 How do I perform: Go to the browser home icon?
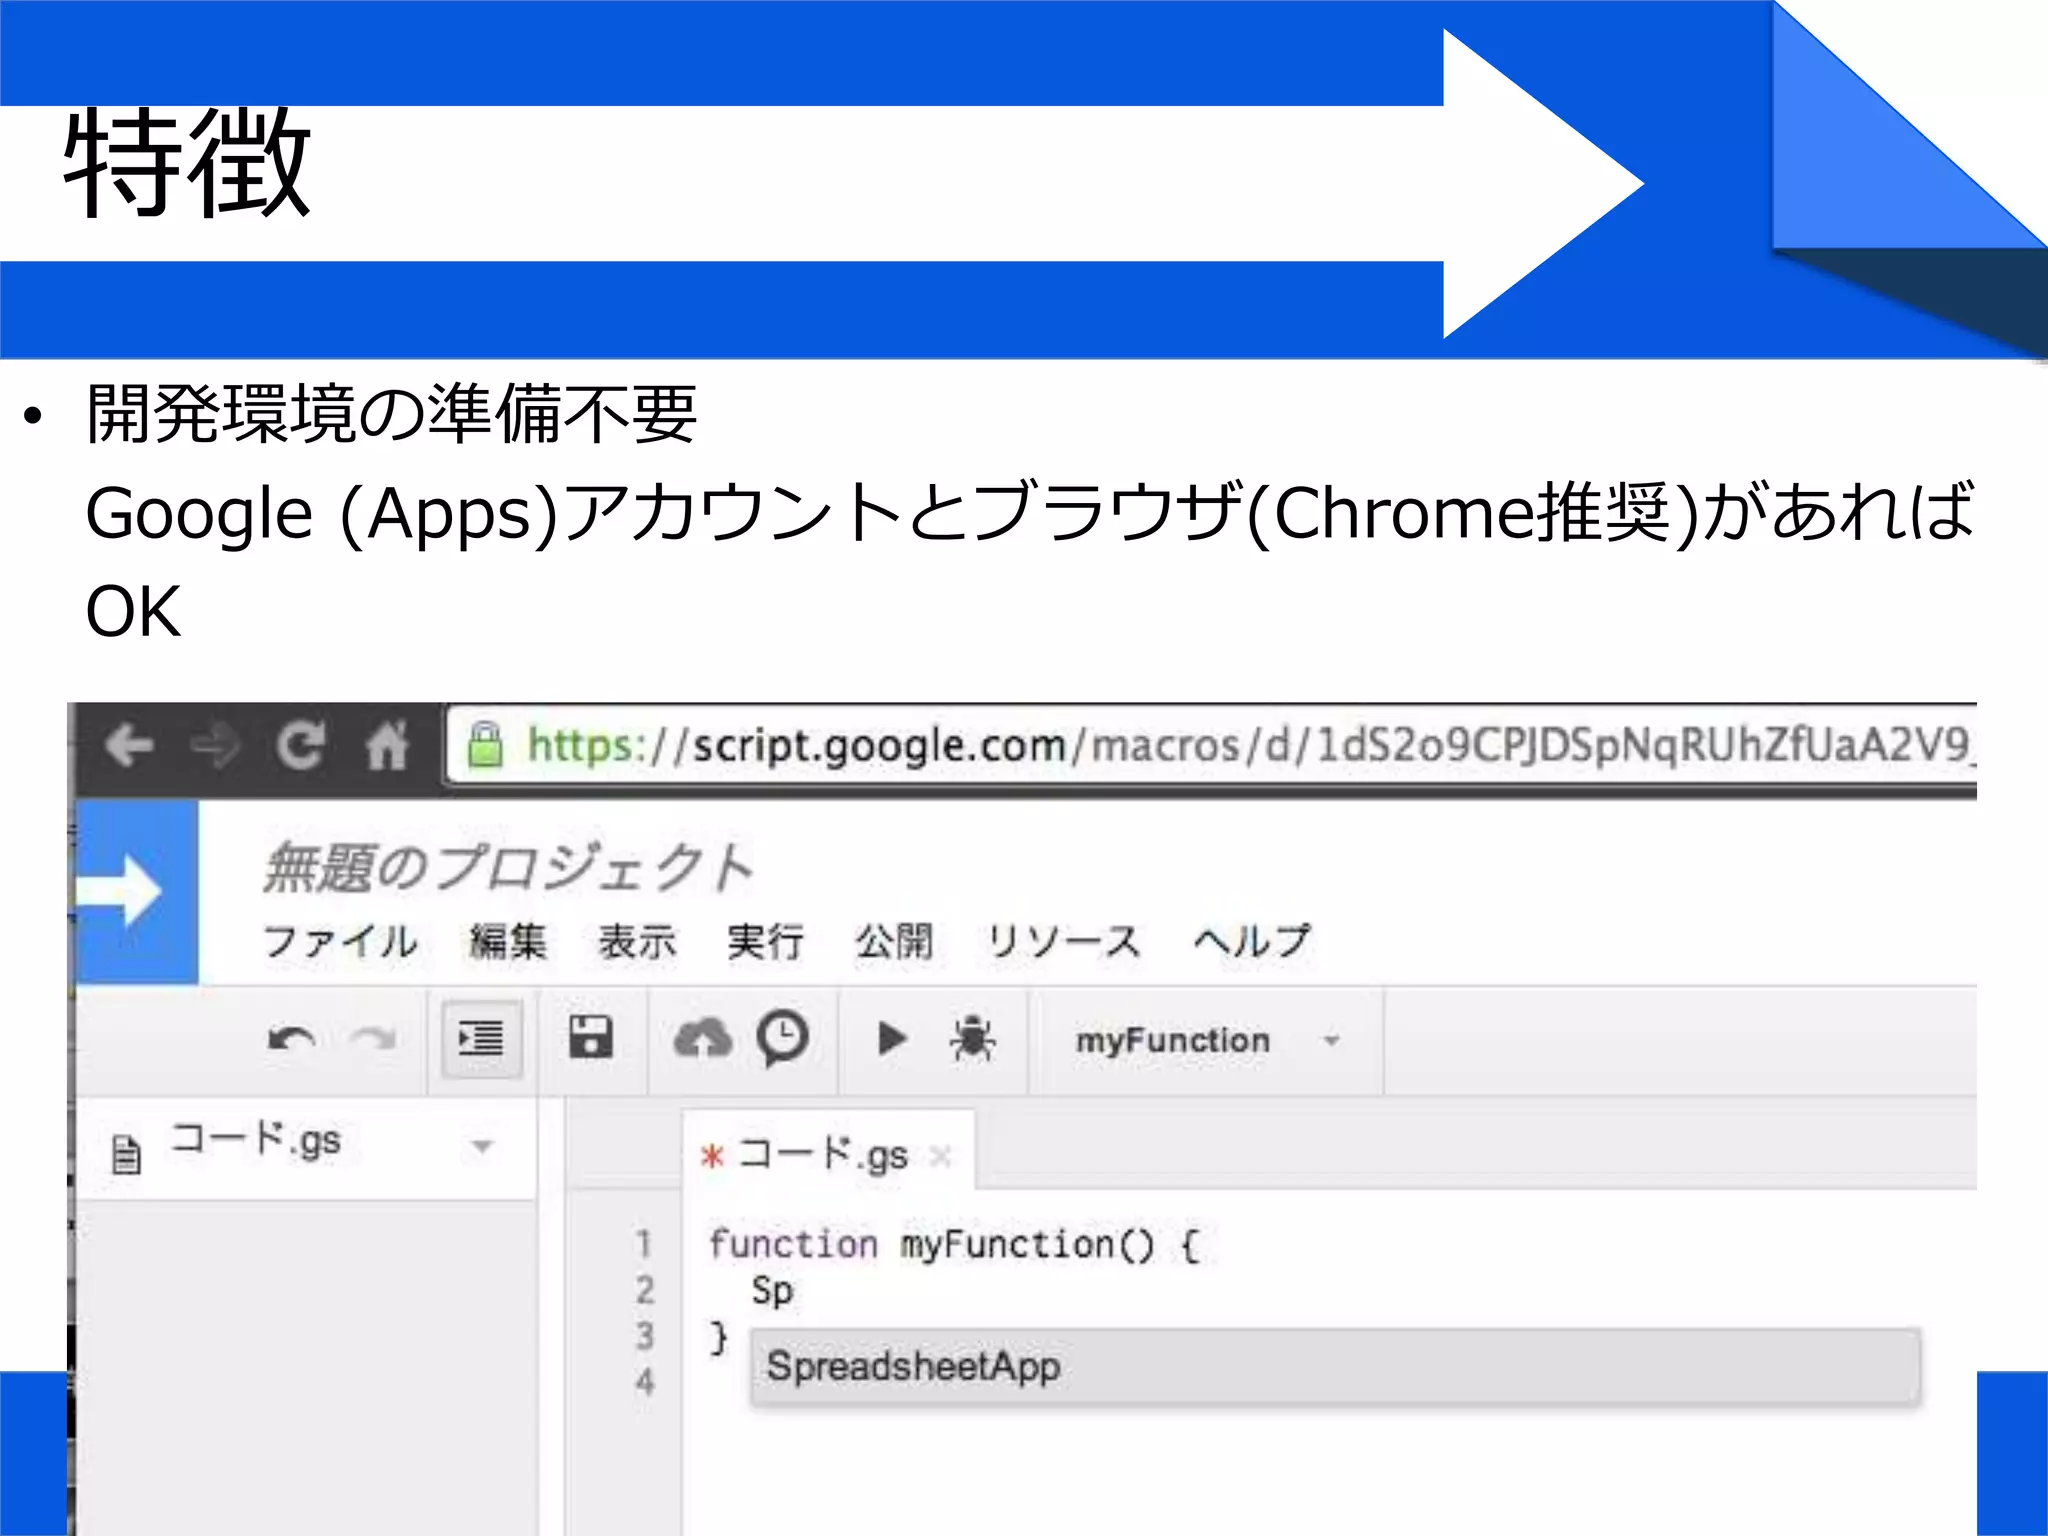pyautogui.click(x=386, y=746)
